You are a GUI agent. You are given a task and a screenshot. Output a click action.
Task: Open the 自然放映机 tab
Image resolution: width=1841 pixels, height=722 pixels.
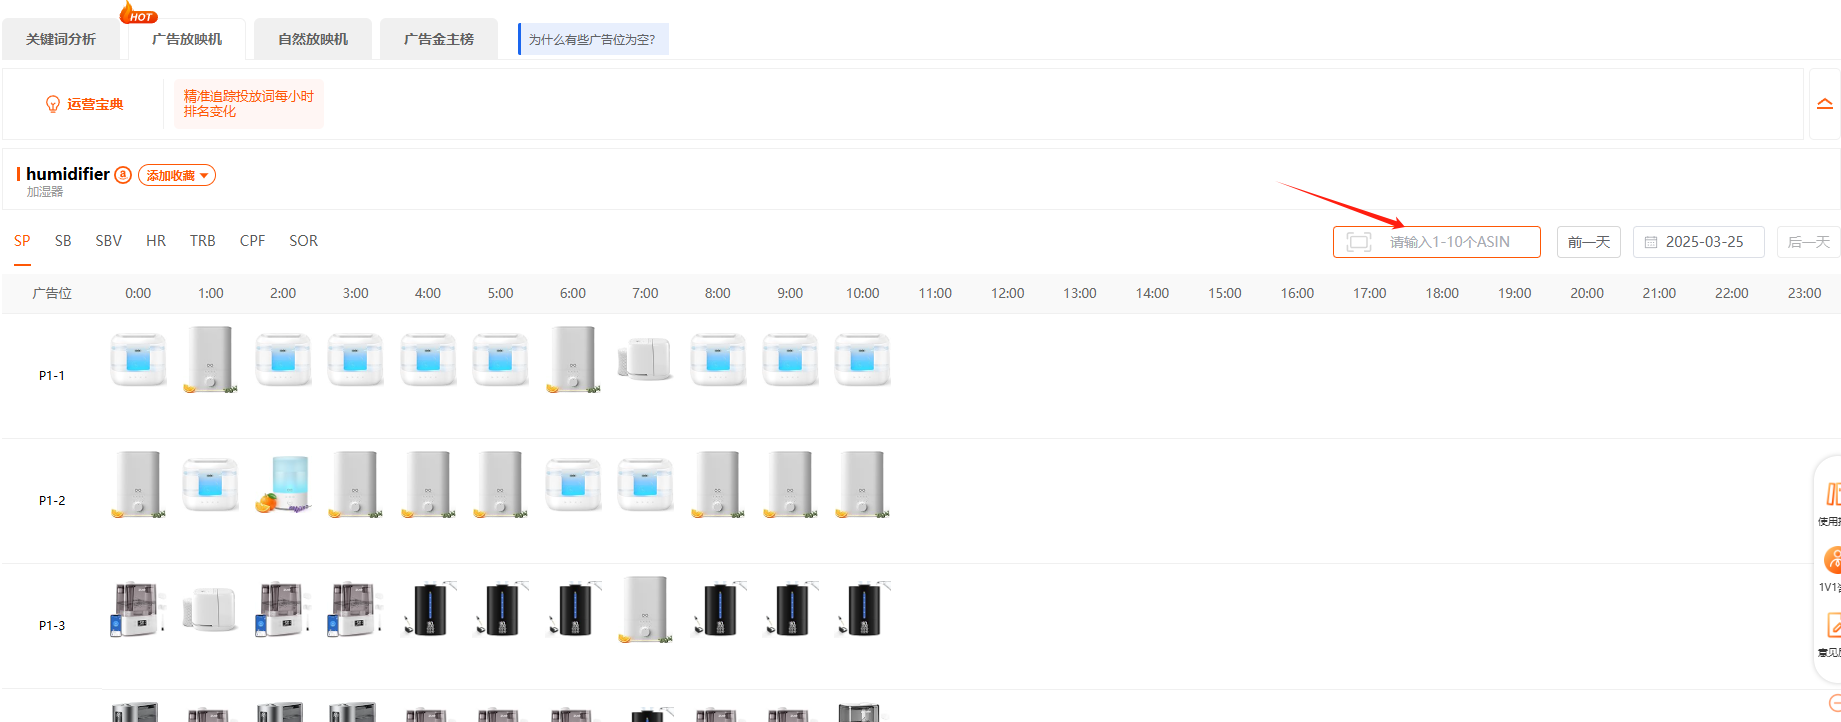(x=313, y=39)
